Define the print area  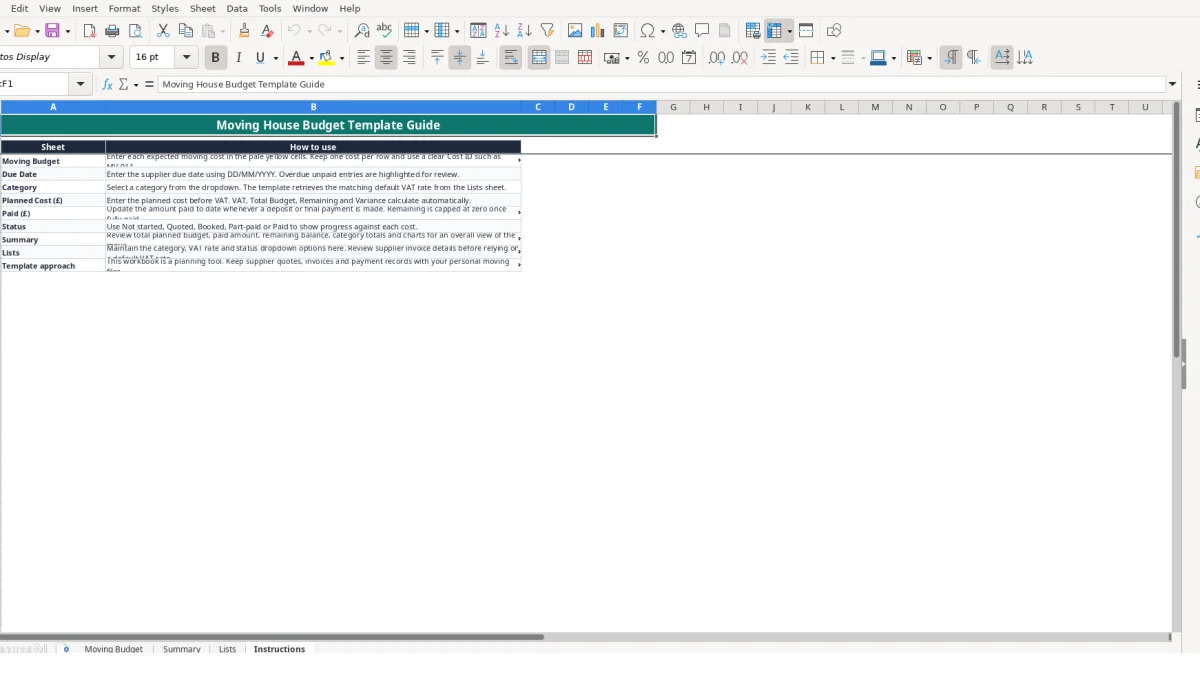(x=753, y=31)
